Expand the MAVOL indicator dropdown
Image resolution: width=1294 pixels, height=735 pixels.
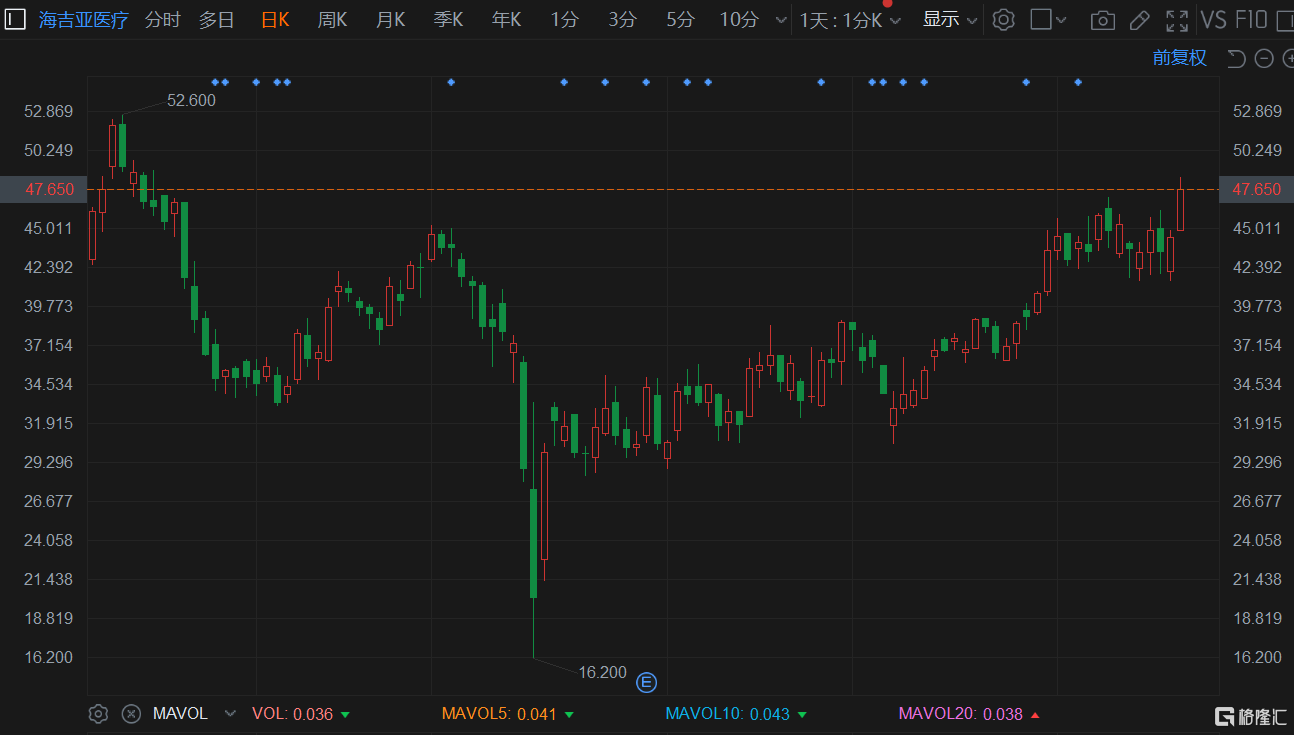coord(231,713)
